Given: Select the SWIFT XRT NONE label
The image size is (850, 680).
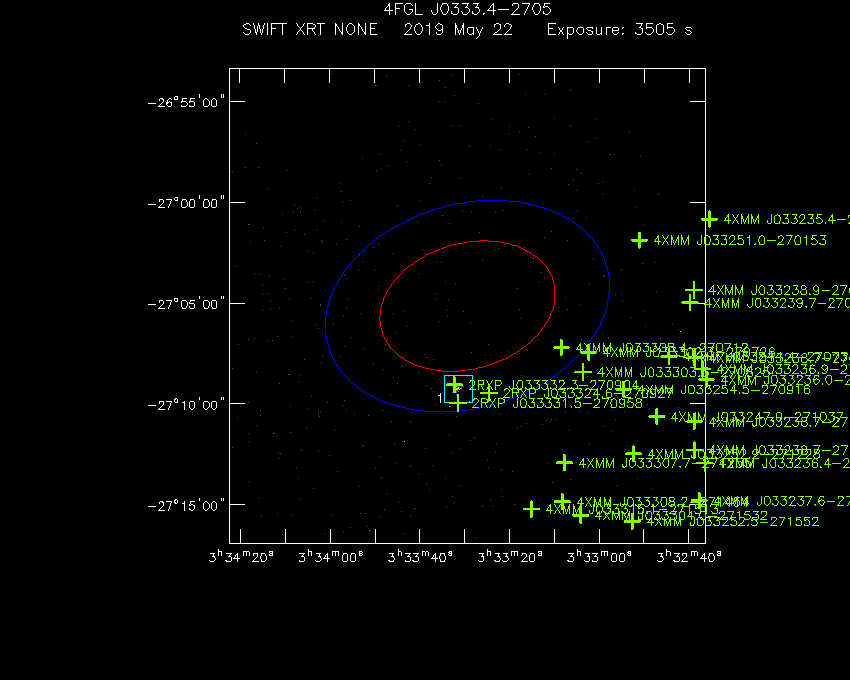Looking at the screenshot, I should (x=310, y=29).
